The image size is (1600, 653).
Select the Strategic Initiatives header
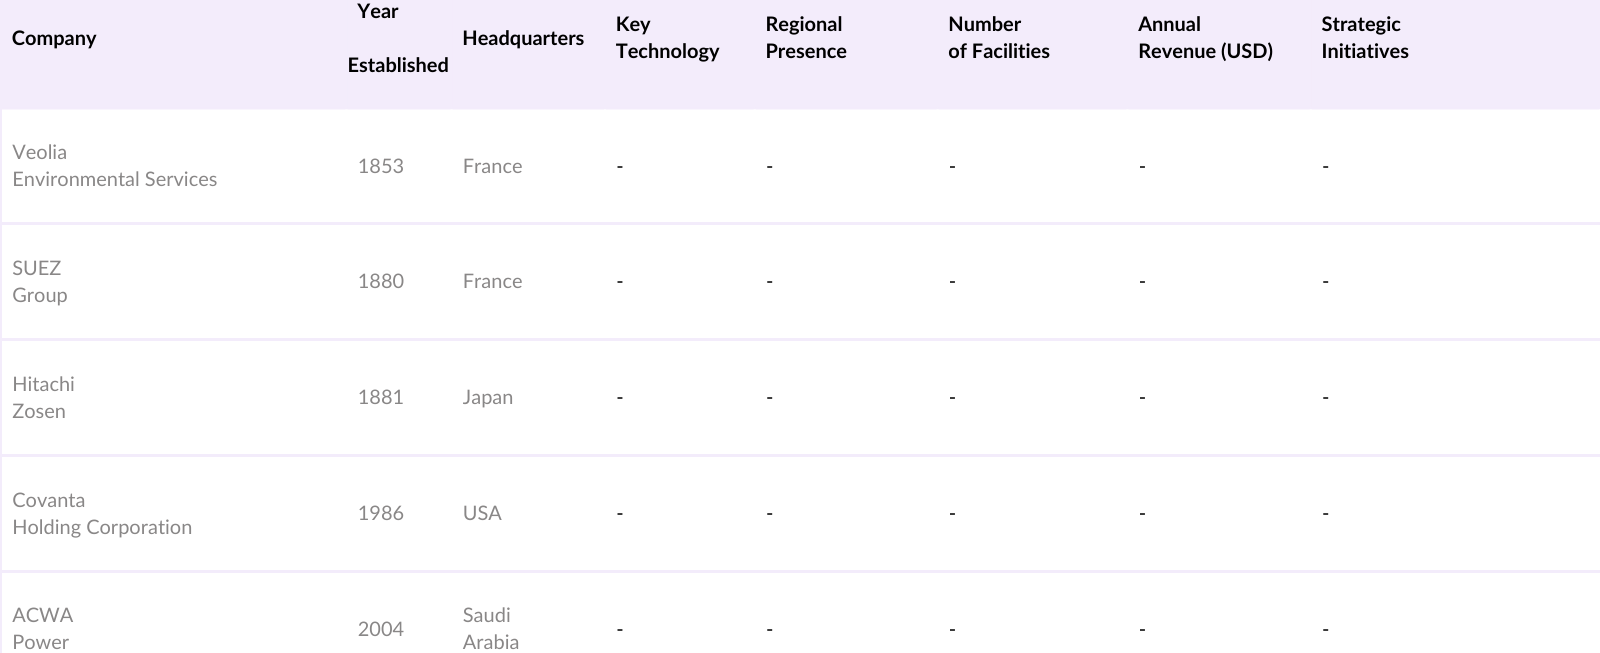tap(1364, 38)
